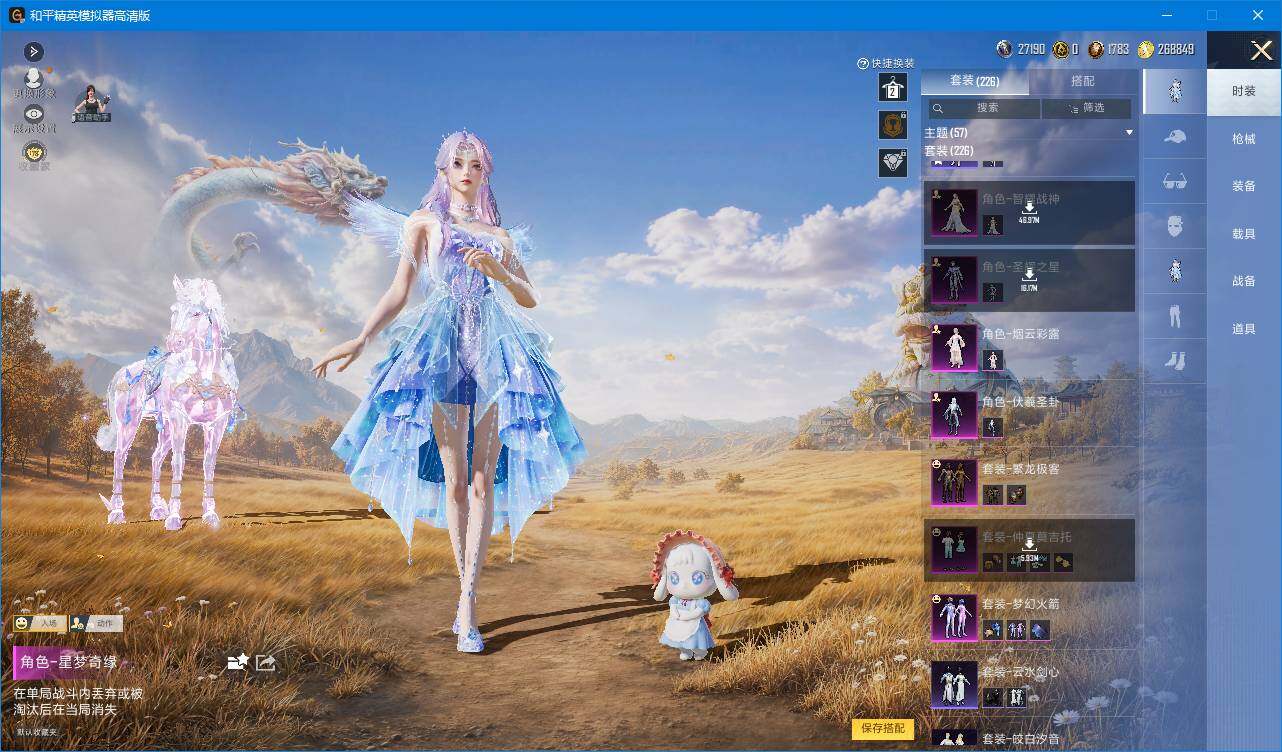Image resolution: width=1282 pixels, height=752 pixels.
Task: Select the 套装-繁龙极客 outfit thumbnail
Action: point(954,483)
